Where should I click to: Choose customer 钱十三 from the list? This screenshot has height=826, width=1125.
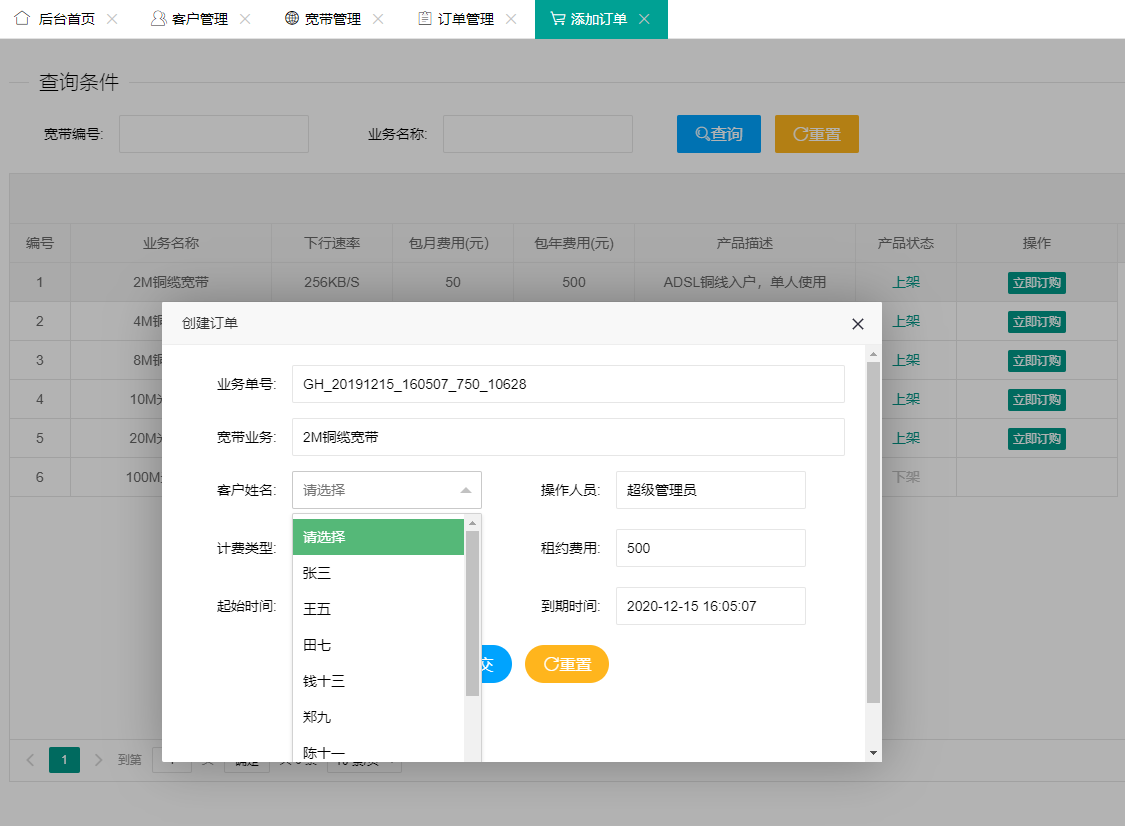378,680
